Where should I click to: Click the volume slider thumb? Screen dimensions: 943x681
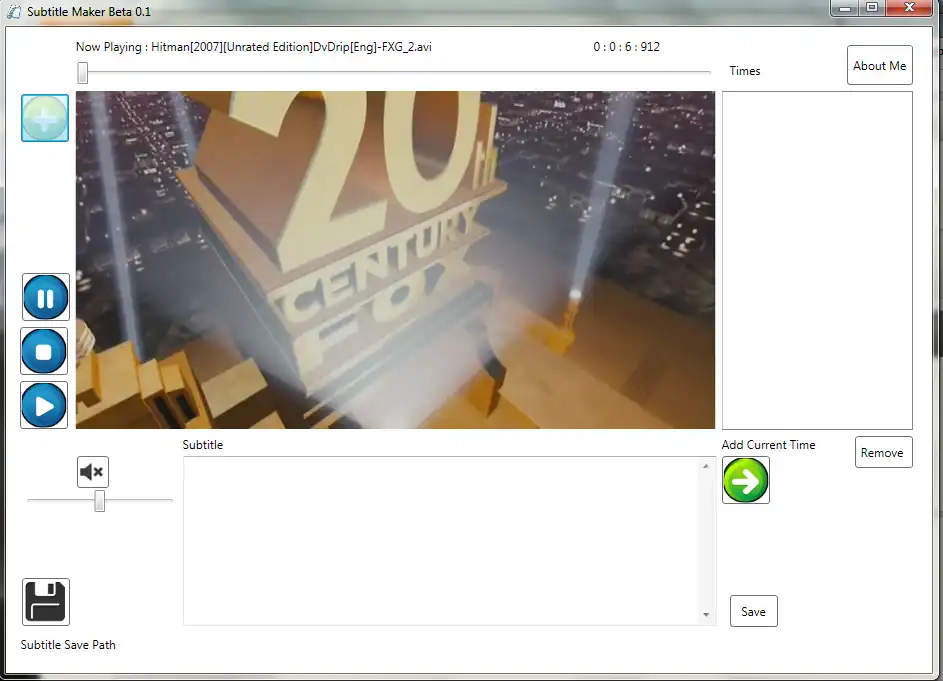pyautogui.click(x=100, y=501)
